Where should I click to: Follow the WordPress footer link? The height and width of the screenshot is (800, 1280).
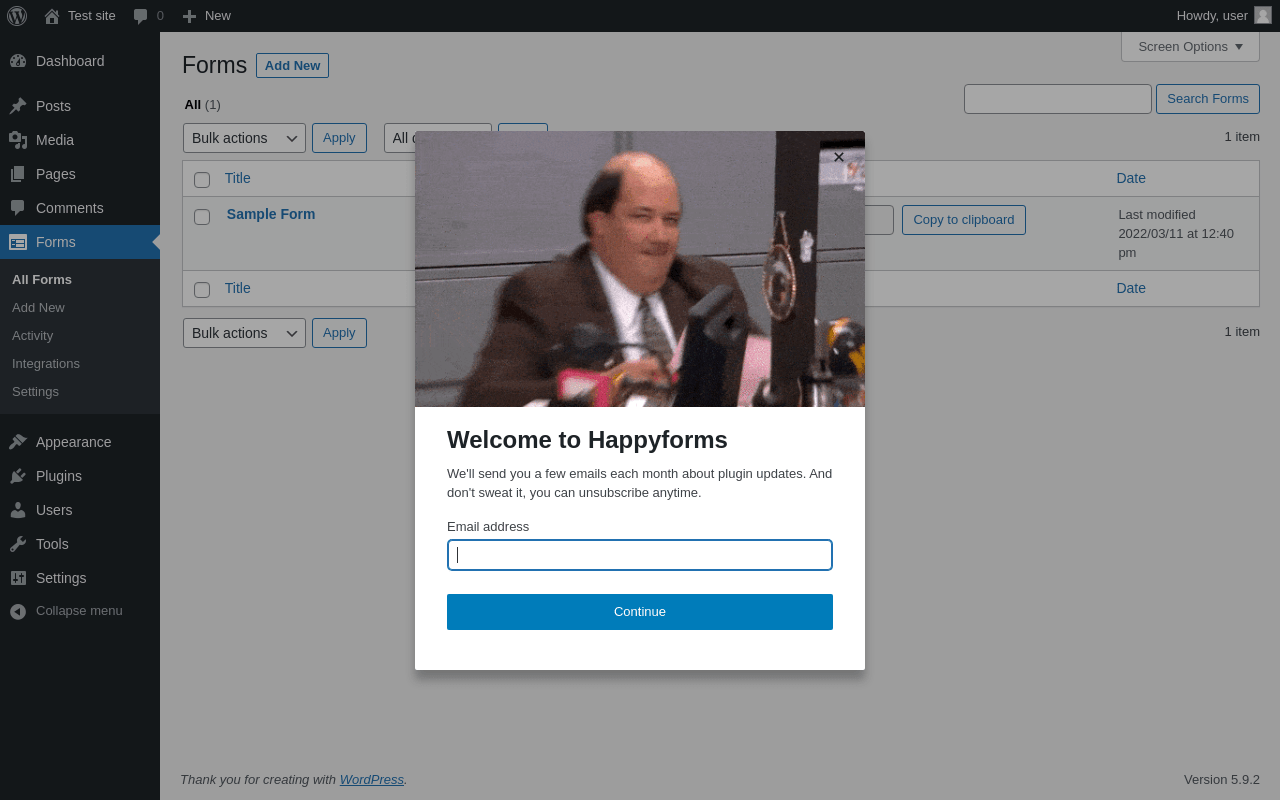(x=372, y=779)
